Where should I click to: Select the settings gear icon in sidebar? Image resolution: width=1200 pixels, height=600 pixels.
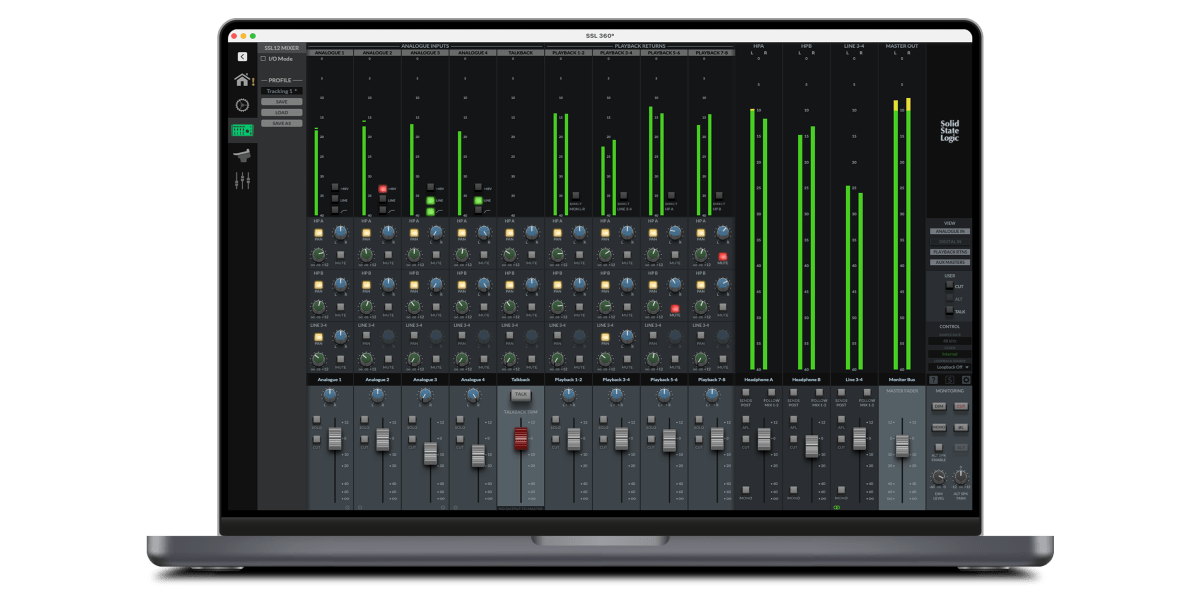pyautogui.click(x=242, y=105)
